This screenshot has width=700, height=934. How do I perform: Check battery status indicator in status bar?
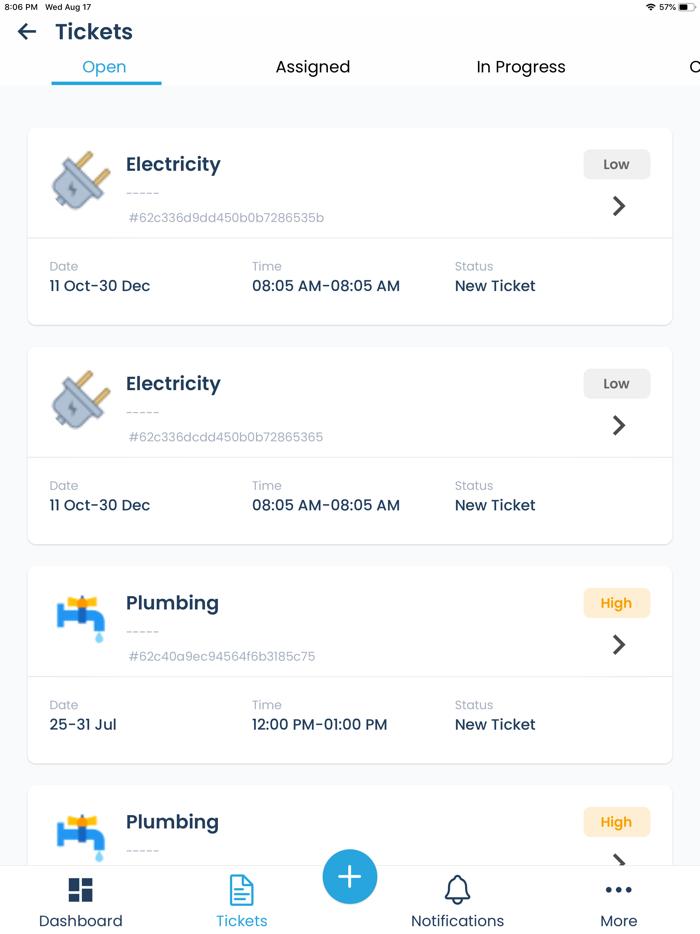coord(686,7)
